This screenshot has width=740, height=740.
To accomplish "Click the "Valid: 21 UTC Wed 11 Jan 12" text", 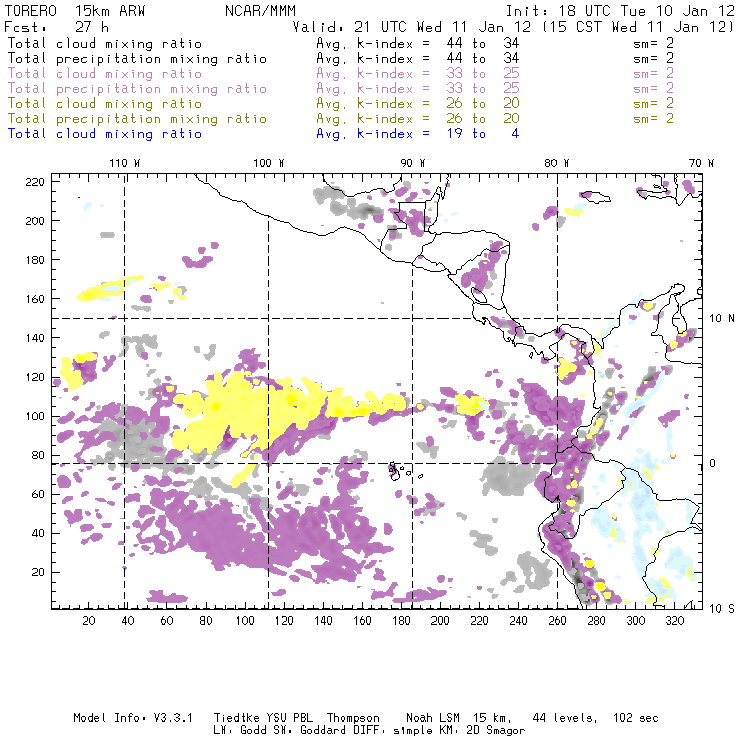I will 412,27.
